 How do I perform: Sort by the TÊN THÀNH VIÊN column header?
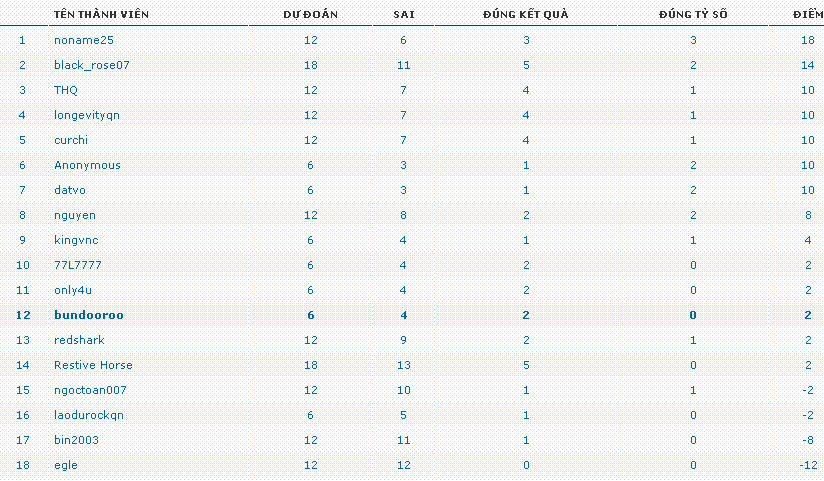point(101,14)
